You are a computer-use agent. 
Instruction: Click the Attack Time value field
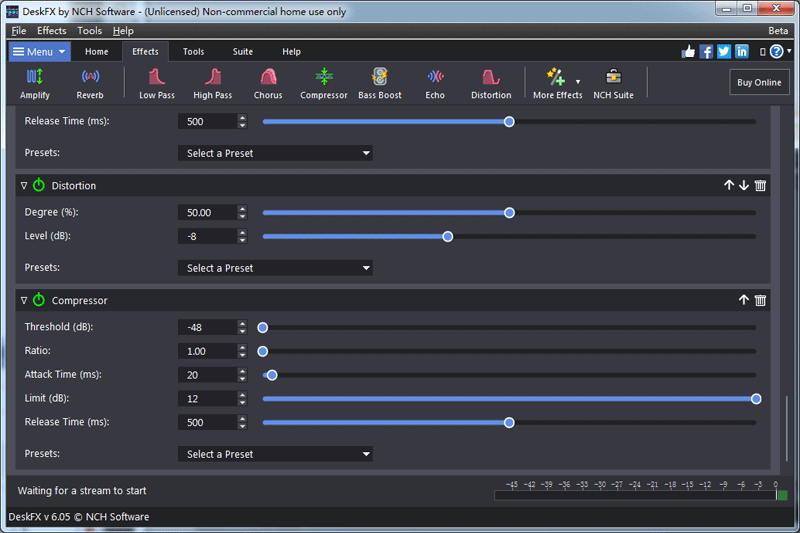pos(208,375)
